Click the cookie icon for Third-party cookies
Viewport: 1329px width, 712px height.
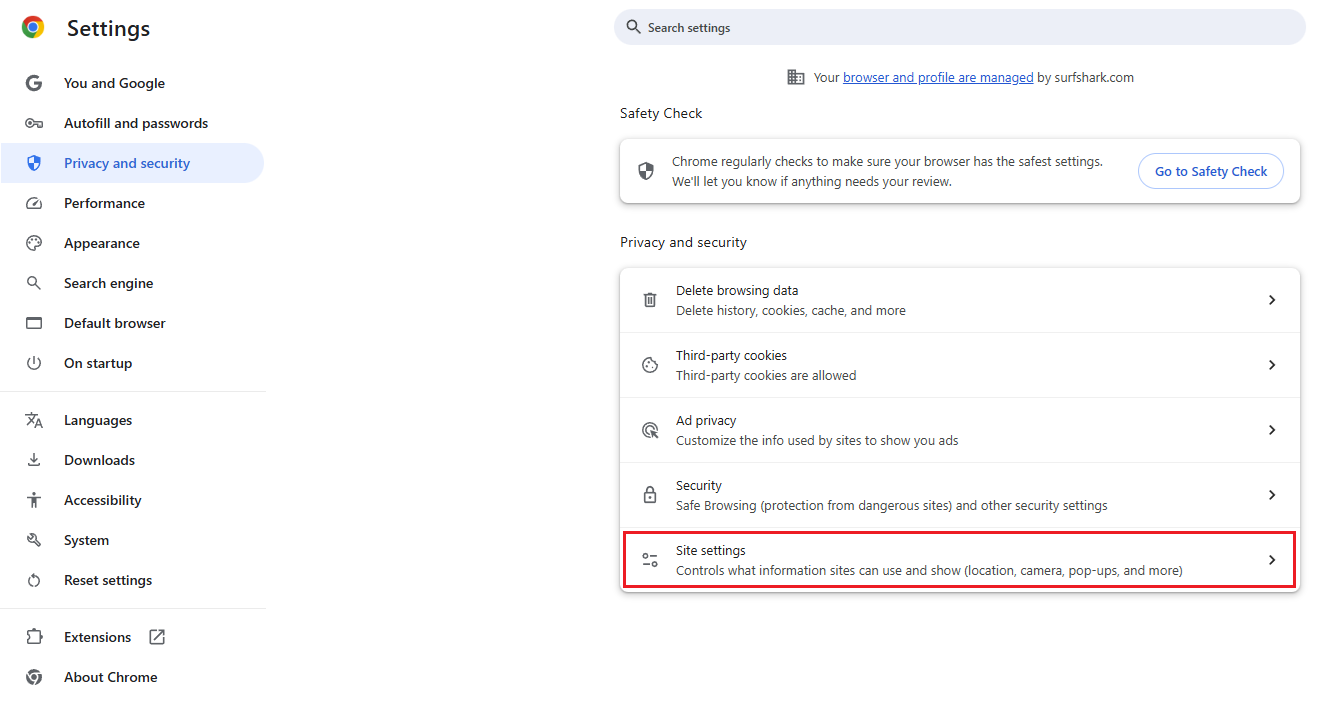(650, 365)
